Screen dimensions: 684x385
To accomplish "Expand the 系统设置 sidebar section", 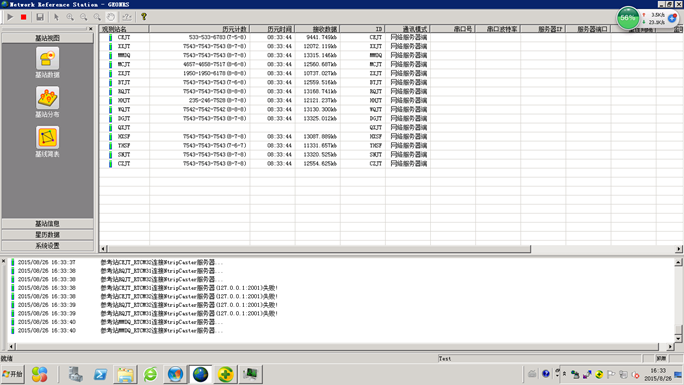I will [x=47, y=245].
